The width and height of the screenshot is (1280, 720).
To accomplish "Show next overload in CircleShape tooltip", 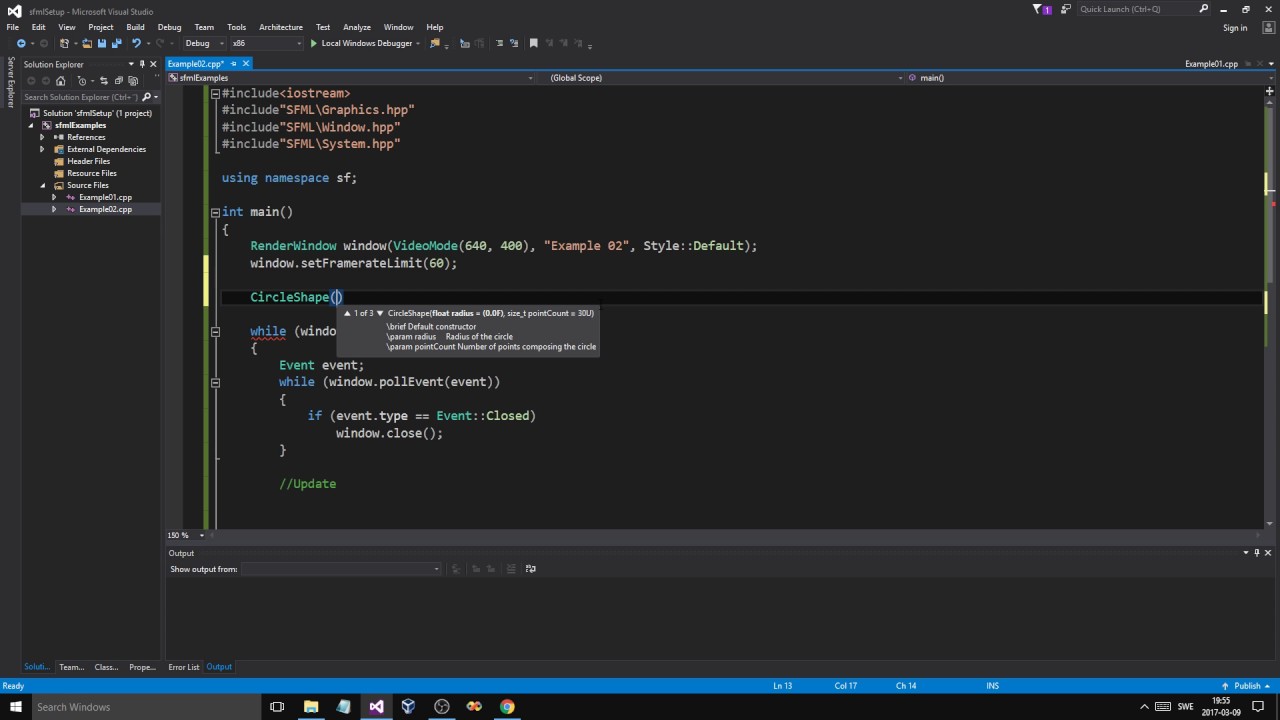I will pyautogui.click(x=380, y=313).
